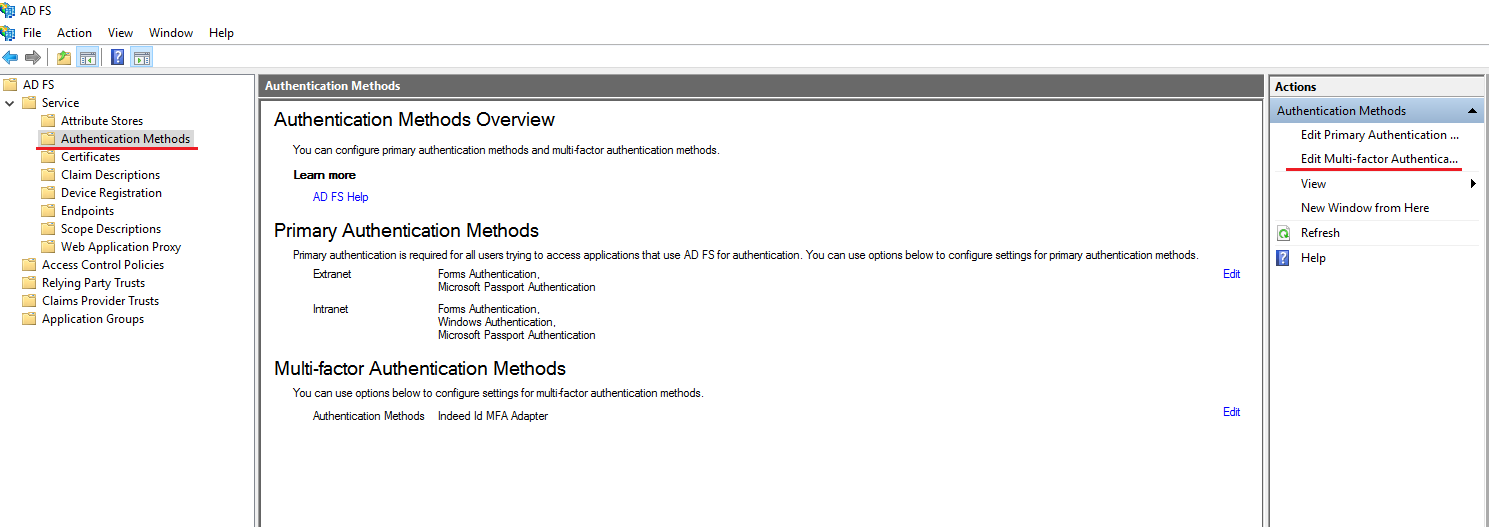Select Claims Provider Trusts in tree
Image resolution: width=1489 pixels, height=527 pixels.
[x=100, y=301]
